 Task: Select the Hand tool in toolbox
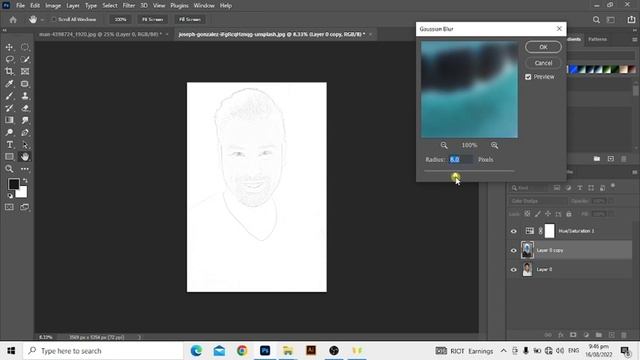pos(25,157)
